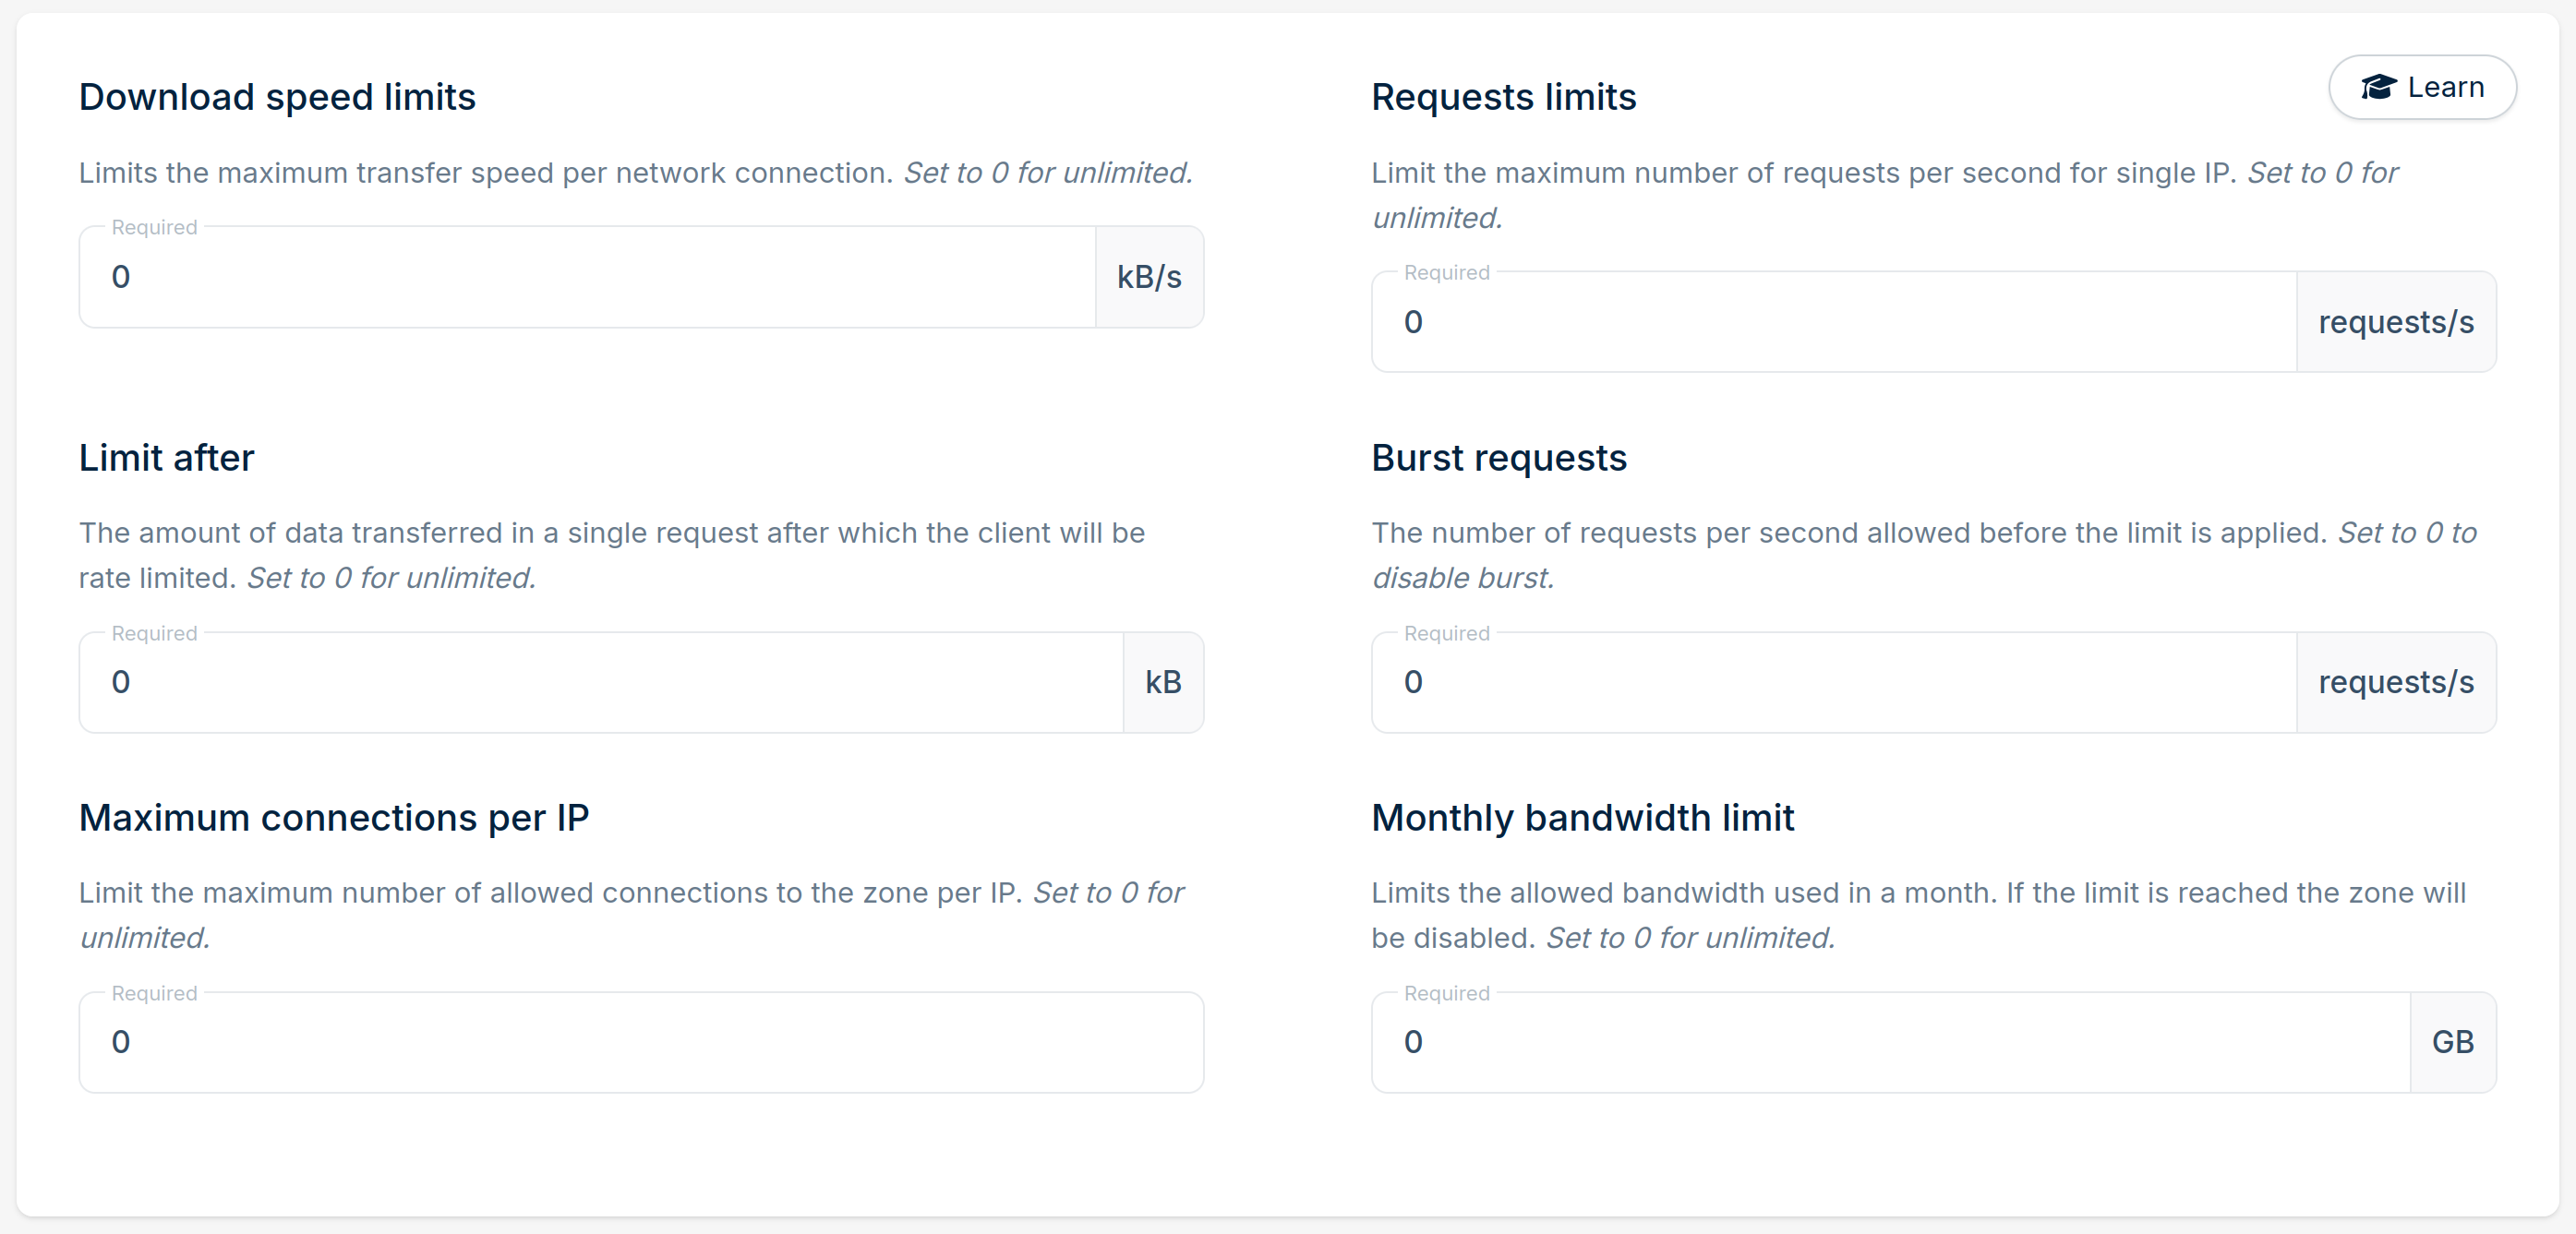Click the Requests limits heading

1503,96
